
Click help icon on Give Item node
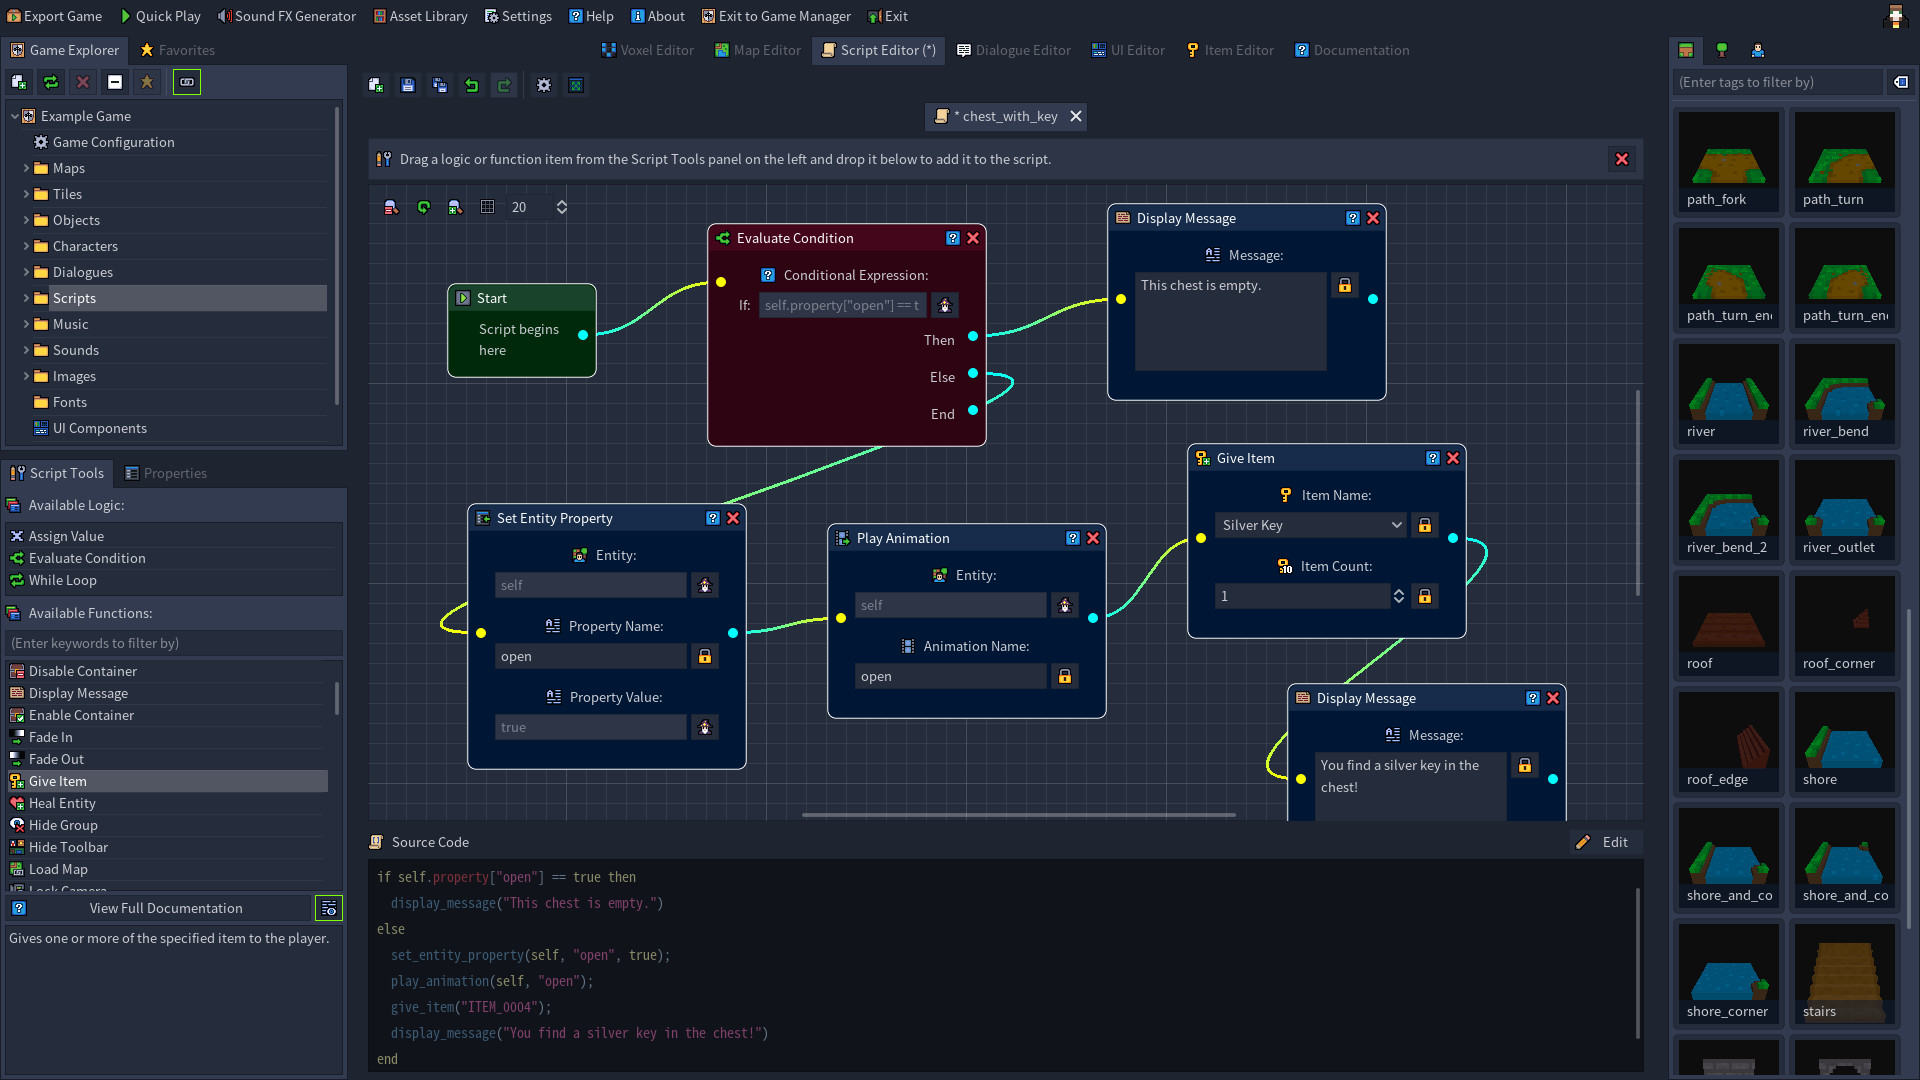[x=1432, y=458]
